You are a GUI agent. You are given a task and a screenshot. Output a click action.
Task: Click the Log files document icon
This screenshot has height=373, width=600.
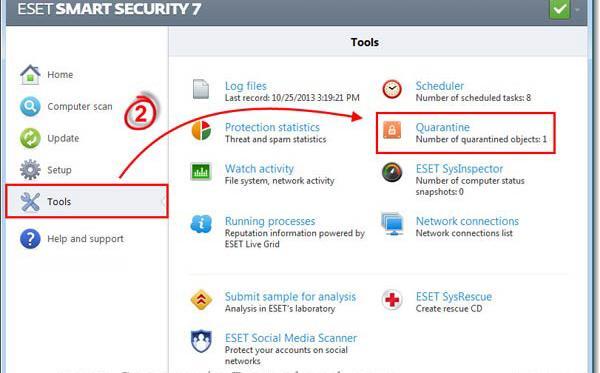pyautogui.click(x=201, y=89)
